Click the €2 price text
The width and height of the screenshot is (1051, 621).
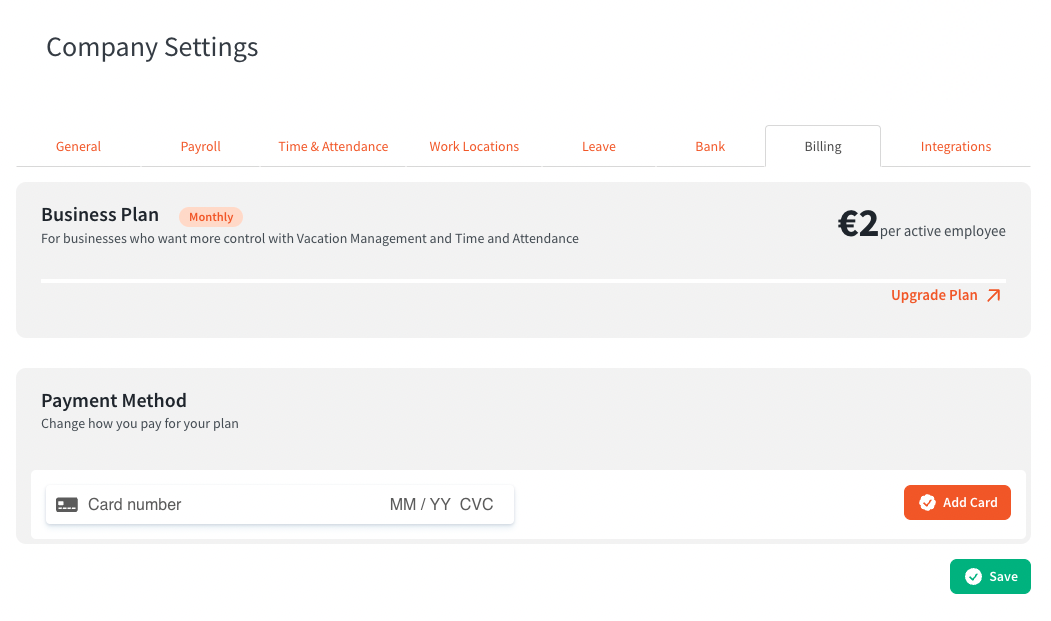point(858,223)
